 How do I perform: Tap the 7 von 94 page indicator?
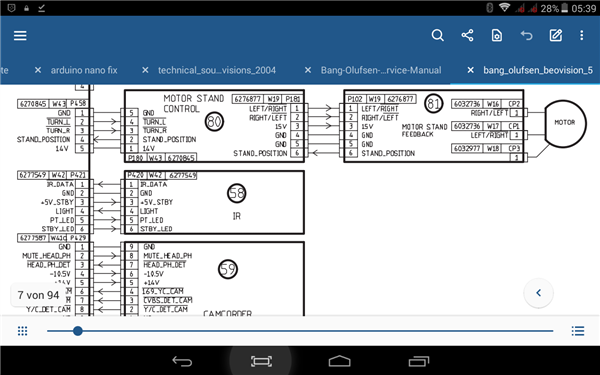38,295
